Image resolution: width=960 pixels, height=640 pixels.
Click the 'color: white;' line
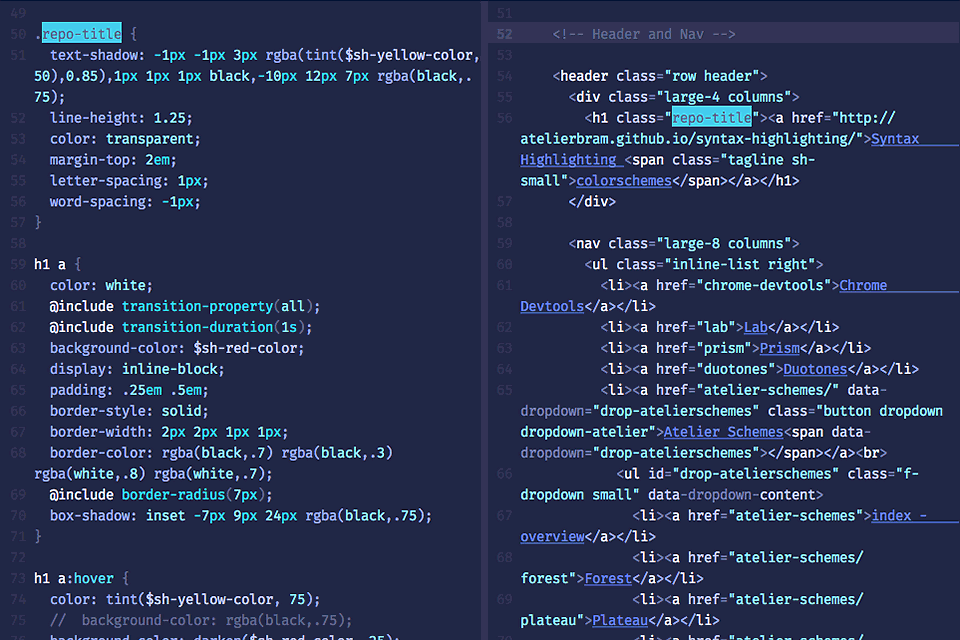pos(101,285)
